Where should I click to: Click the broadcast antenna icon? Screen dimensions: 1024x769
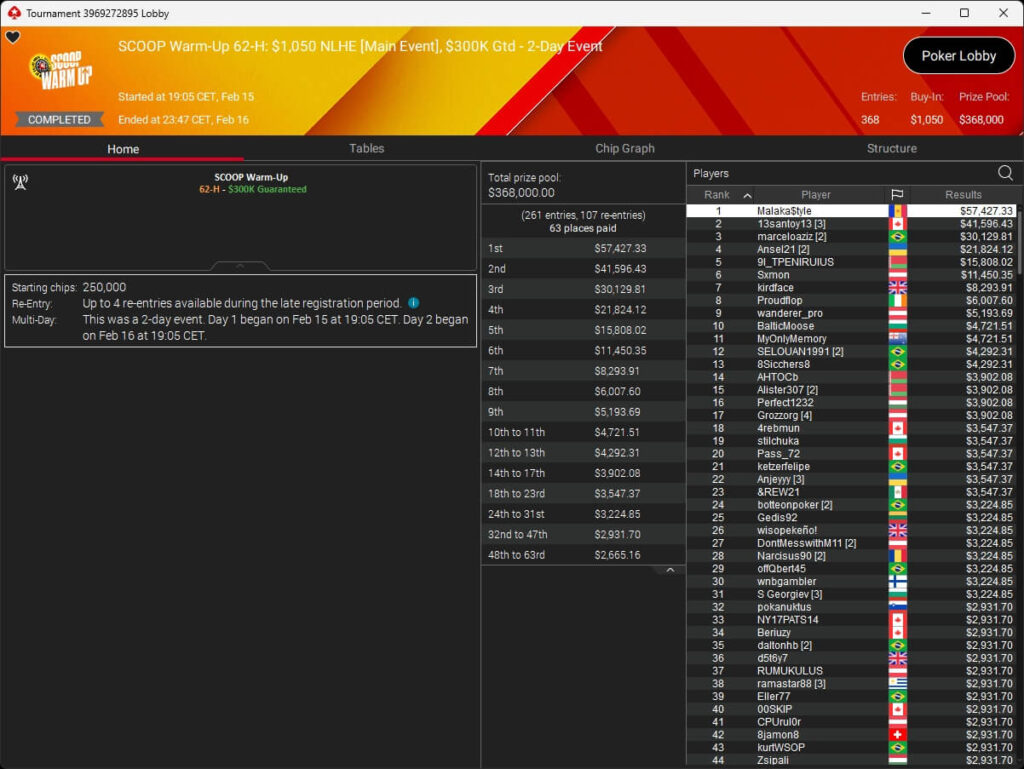pos(19,182)
